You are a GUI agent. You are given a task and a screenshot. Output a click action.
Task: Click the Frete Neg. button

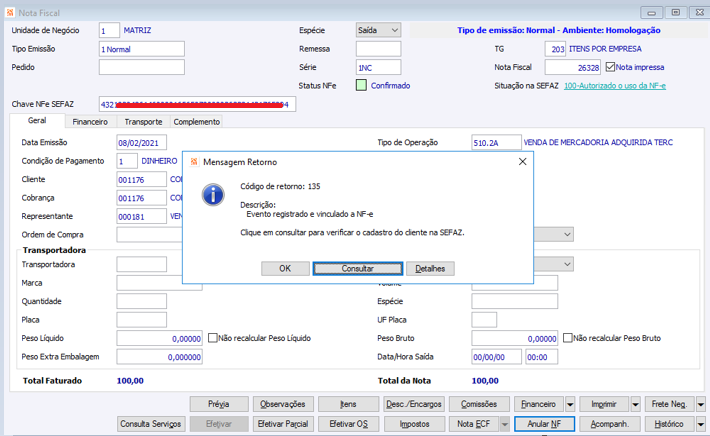[x=669, y=404]
